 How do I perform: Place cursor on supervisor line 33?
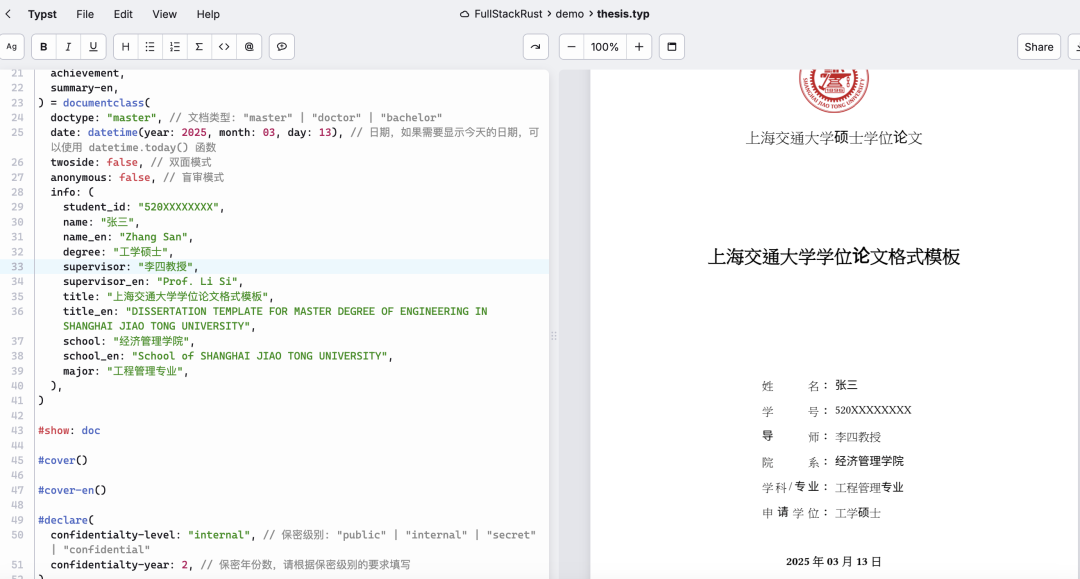pyautogui.click(x=293, y=266)
